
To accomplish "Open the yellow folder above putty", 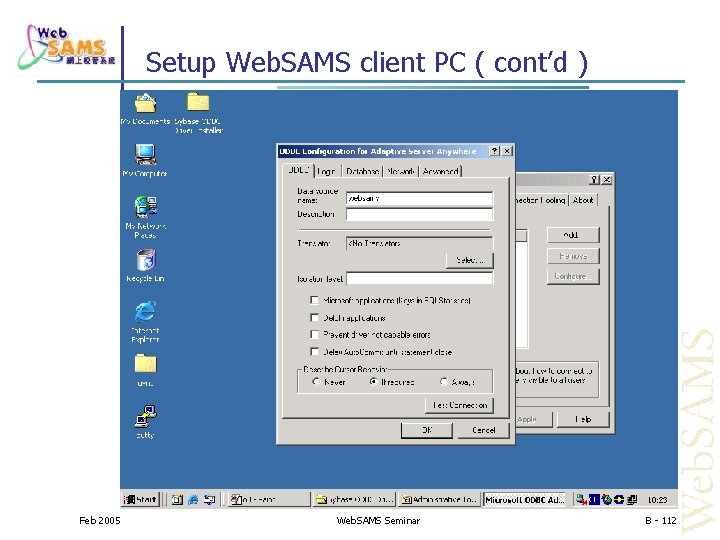I will coord(145,370).
